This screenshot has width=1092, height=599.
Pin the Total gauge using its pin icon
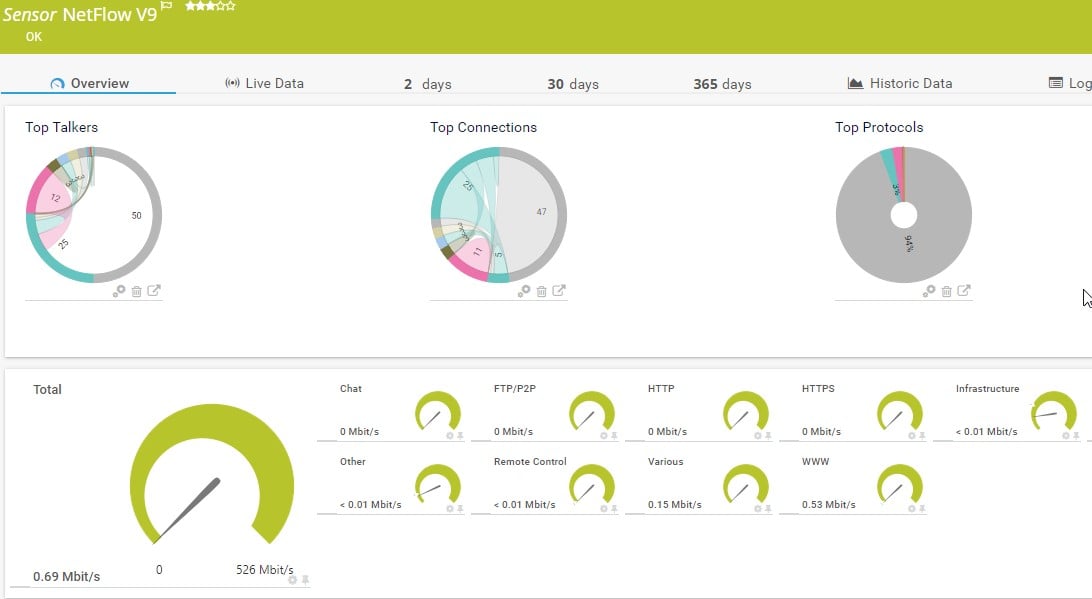coord(304,578)
